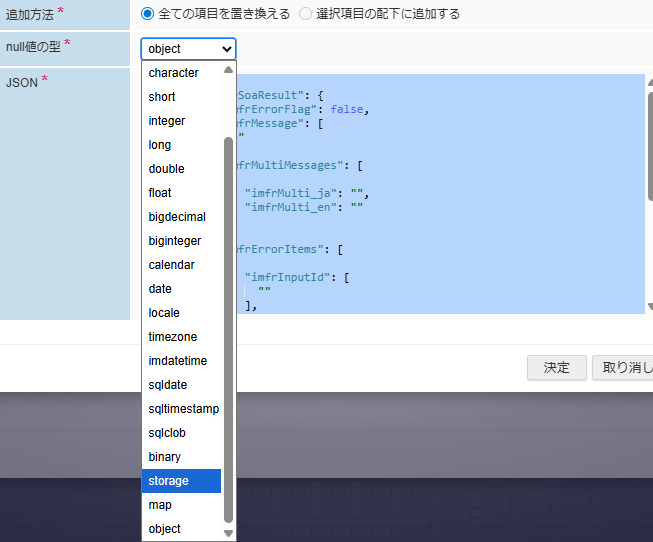The width and height of the screenshot is (653, 542).
Task: Click the 取り消し button
Action: click(623, 367)
